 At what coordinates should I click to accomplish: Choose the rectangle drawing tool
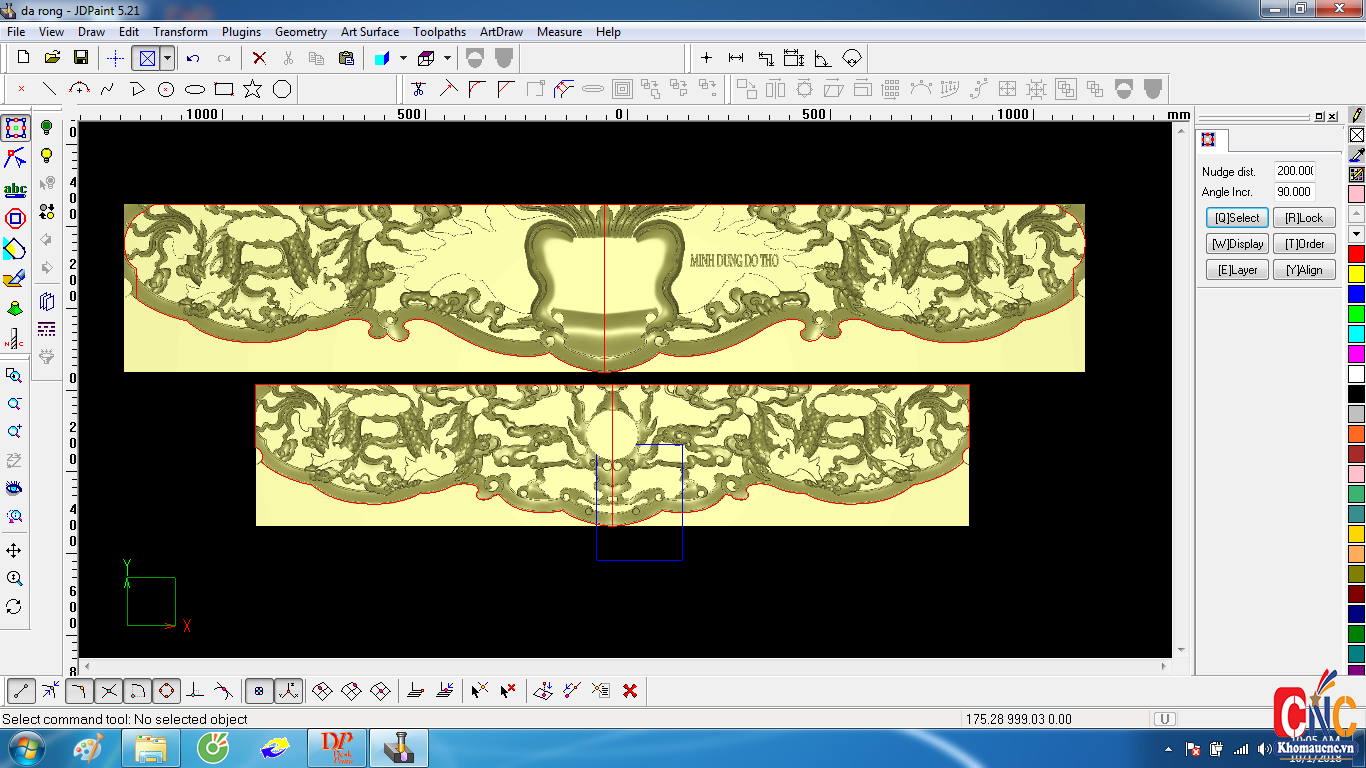(x=224, y=89)
